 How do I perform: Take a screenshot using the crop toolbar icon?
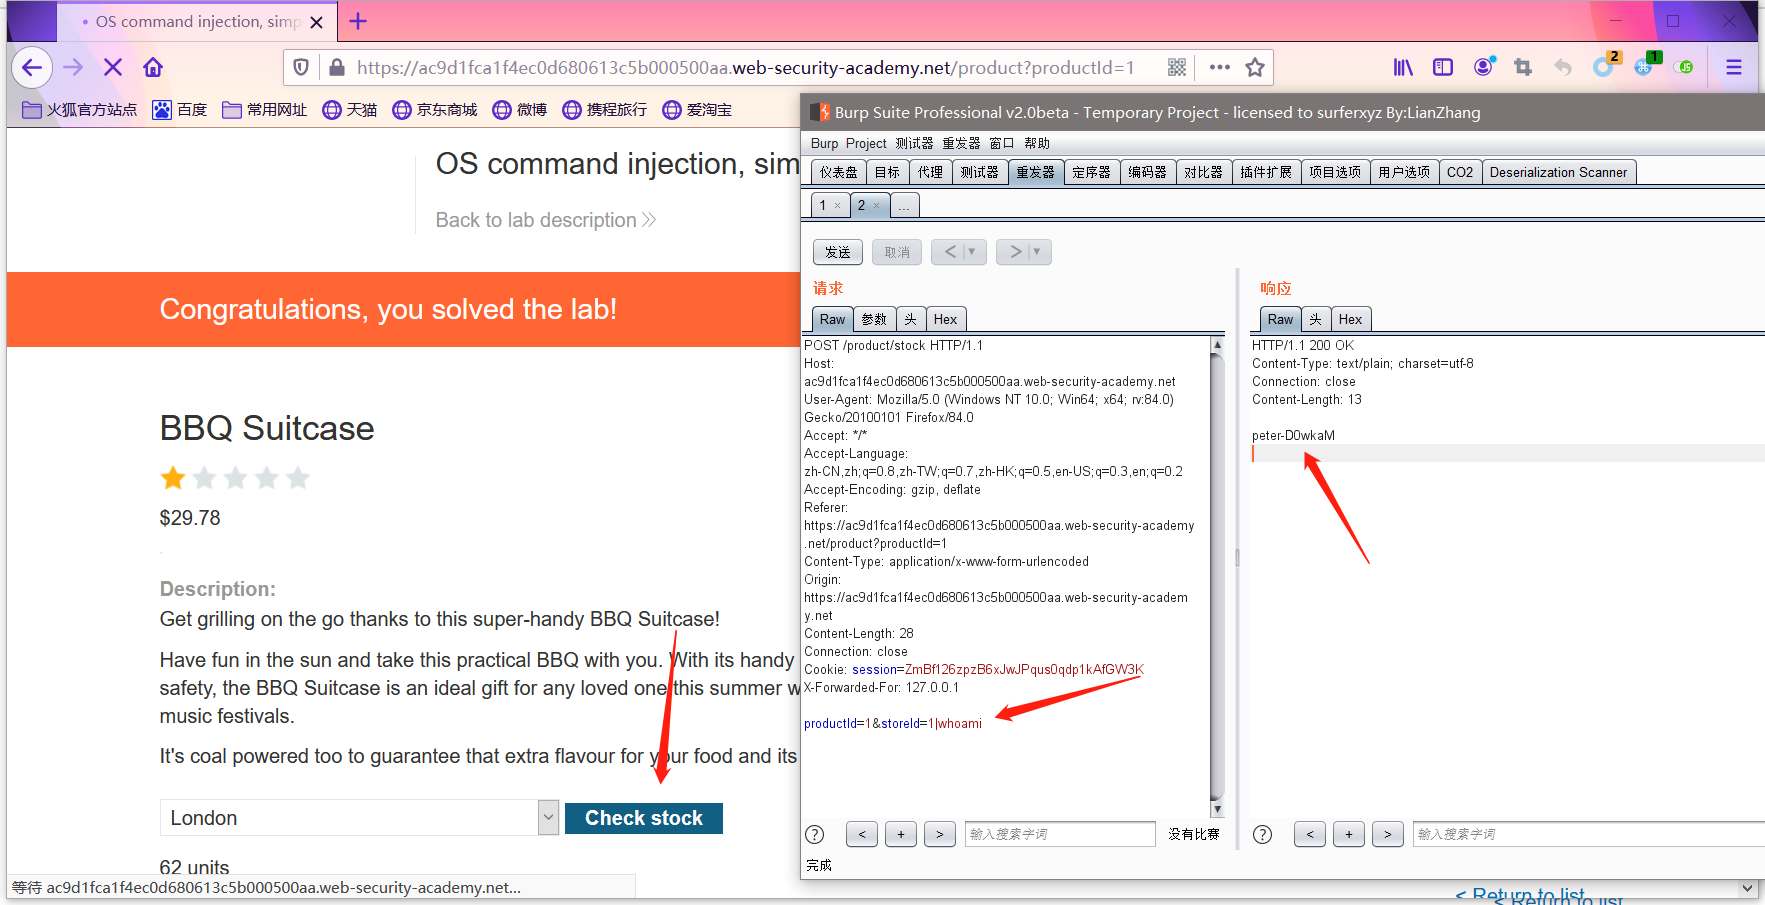point(1523,67)
